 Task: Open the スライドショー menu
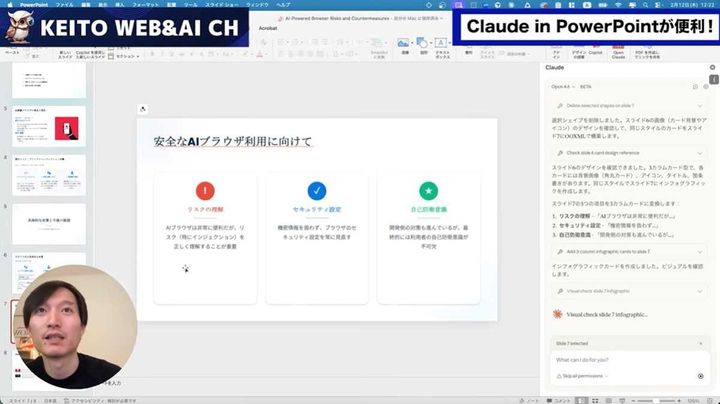click(x=222, y=5)
